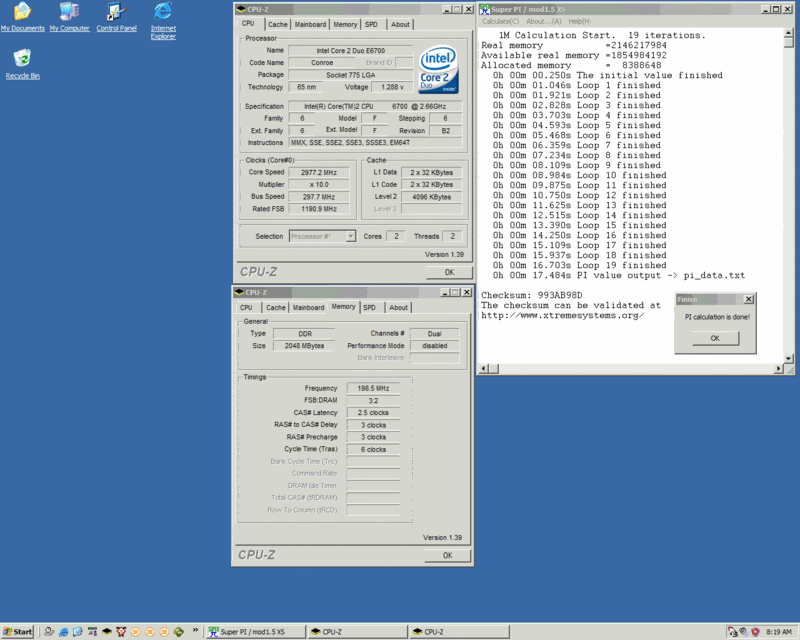Activate Super PI / mod1.5 XS taskbar button
800x640 pixels.
256,632
